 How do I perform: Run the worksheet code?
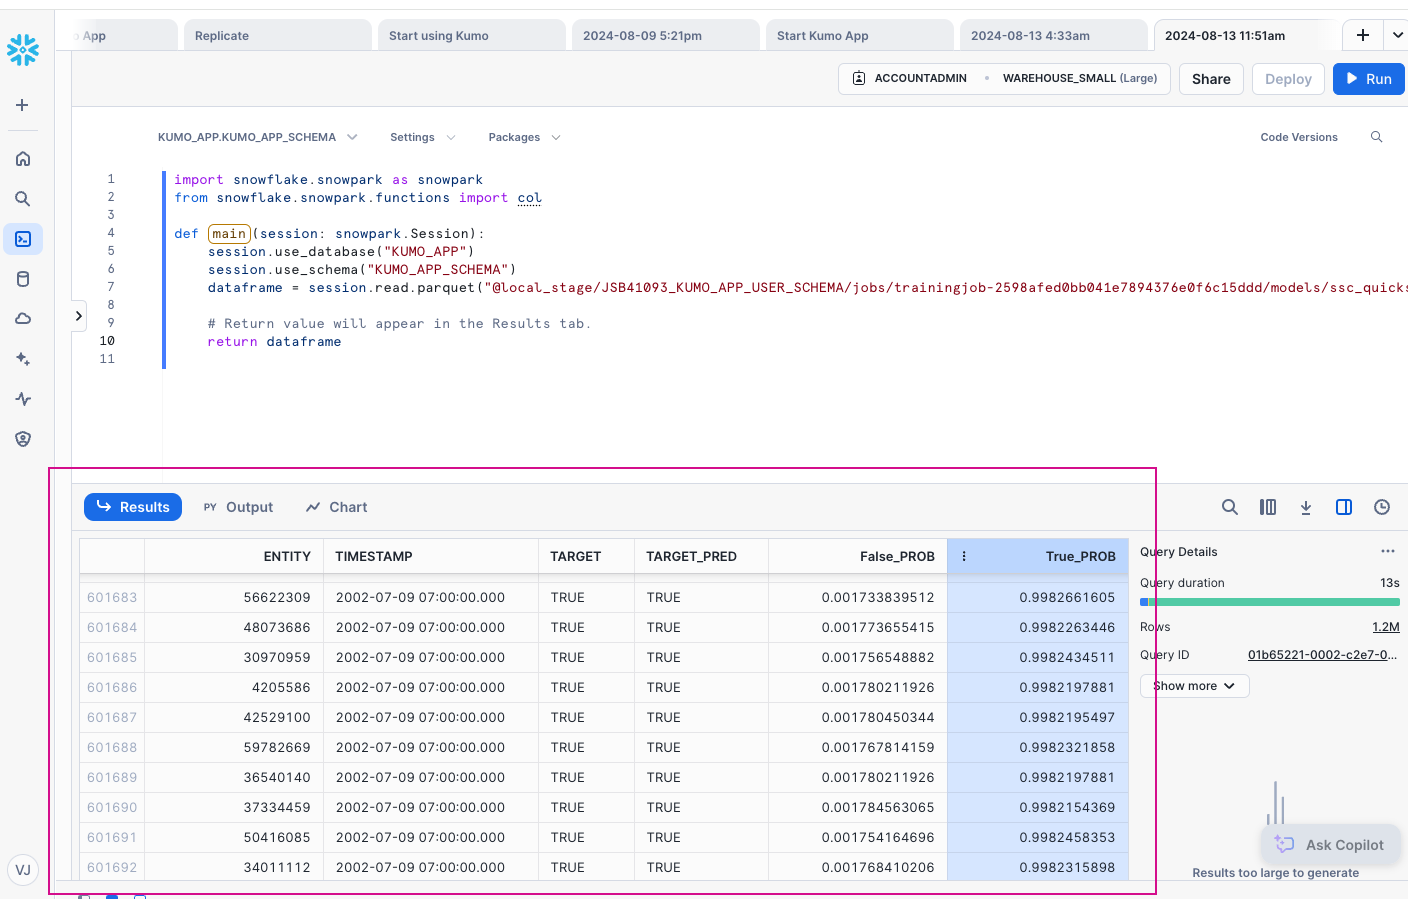(x=1369, y=79)
